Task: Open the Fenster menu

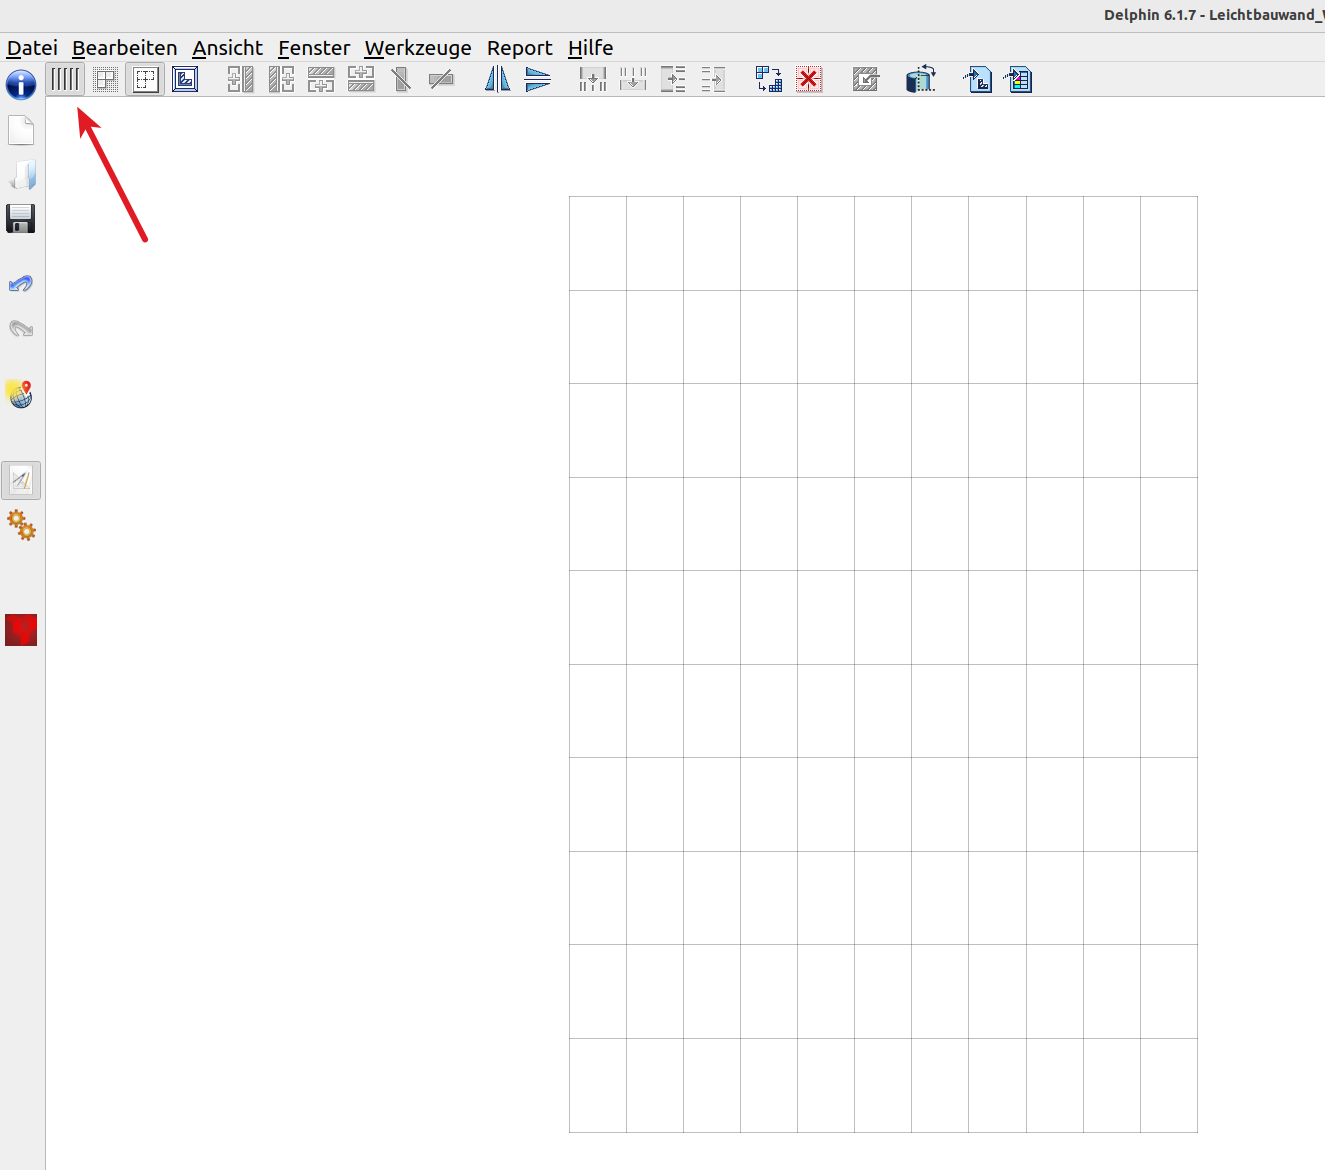Action: point(314,48)
